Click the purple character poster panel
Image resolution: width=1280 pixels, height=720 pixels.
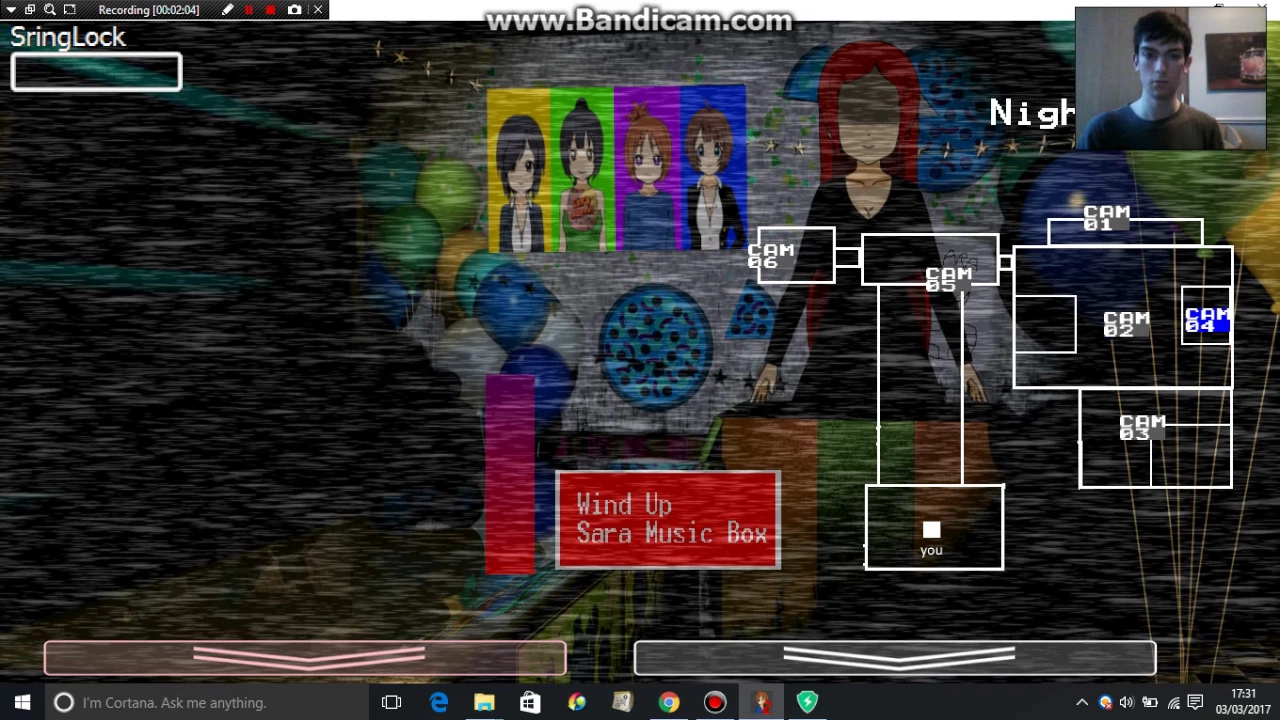647,168
